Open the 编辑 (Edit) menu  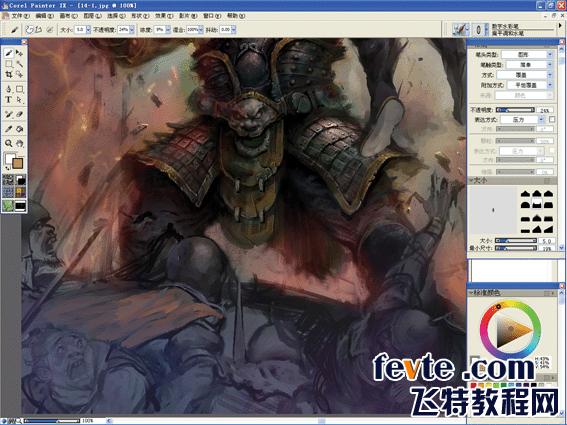pyautogui.click(x=44, y=16)
